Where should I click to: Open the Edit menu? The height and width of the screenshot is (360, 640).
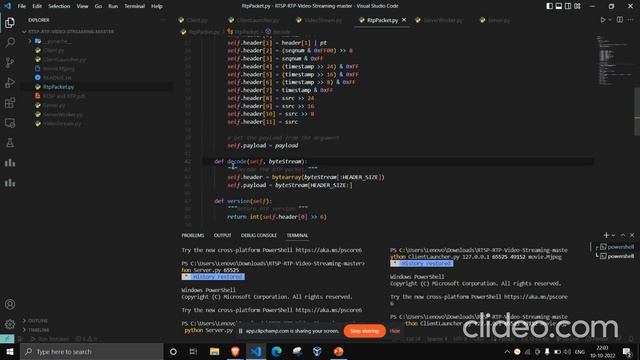pyautogui.click(x=37, y=6)
